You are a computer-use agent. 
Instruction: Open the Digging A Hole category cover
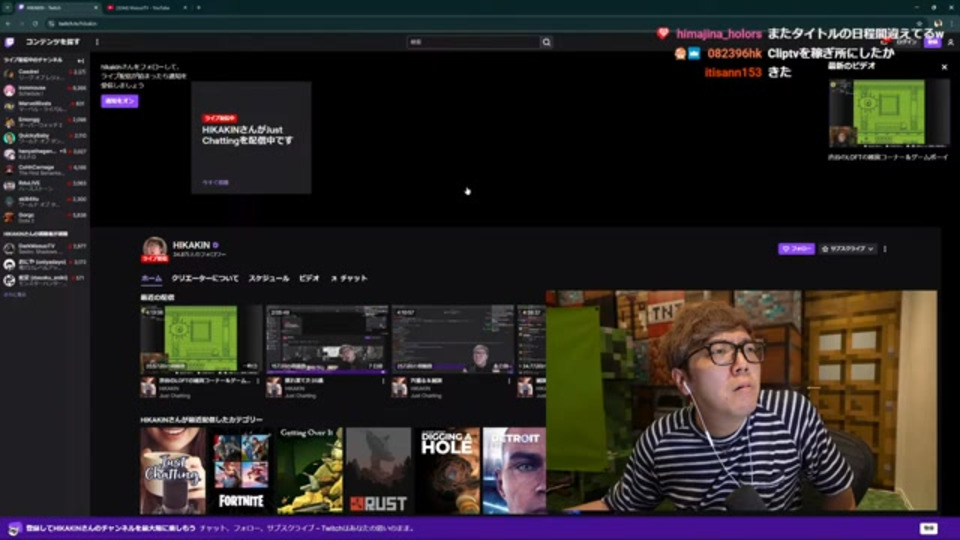(447, 471)
